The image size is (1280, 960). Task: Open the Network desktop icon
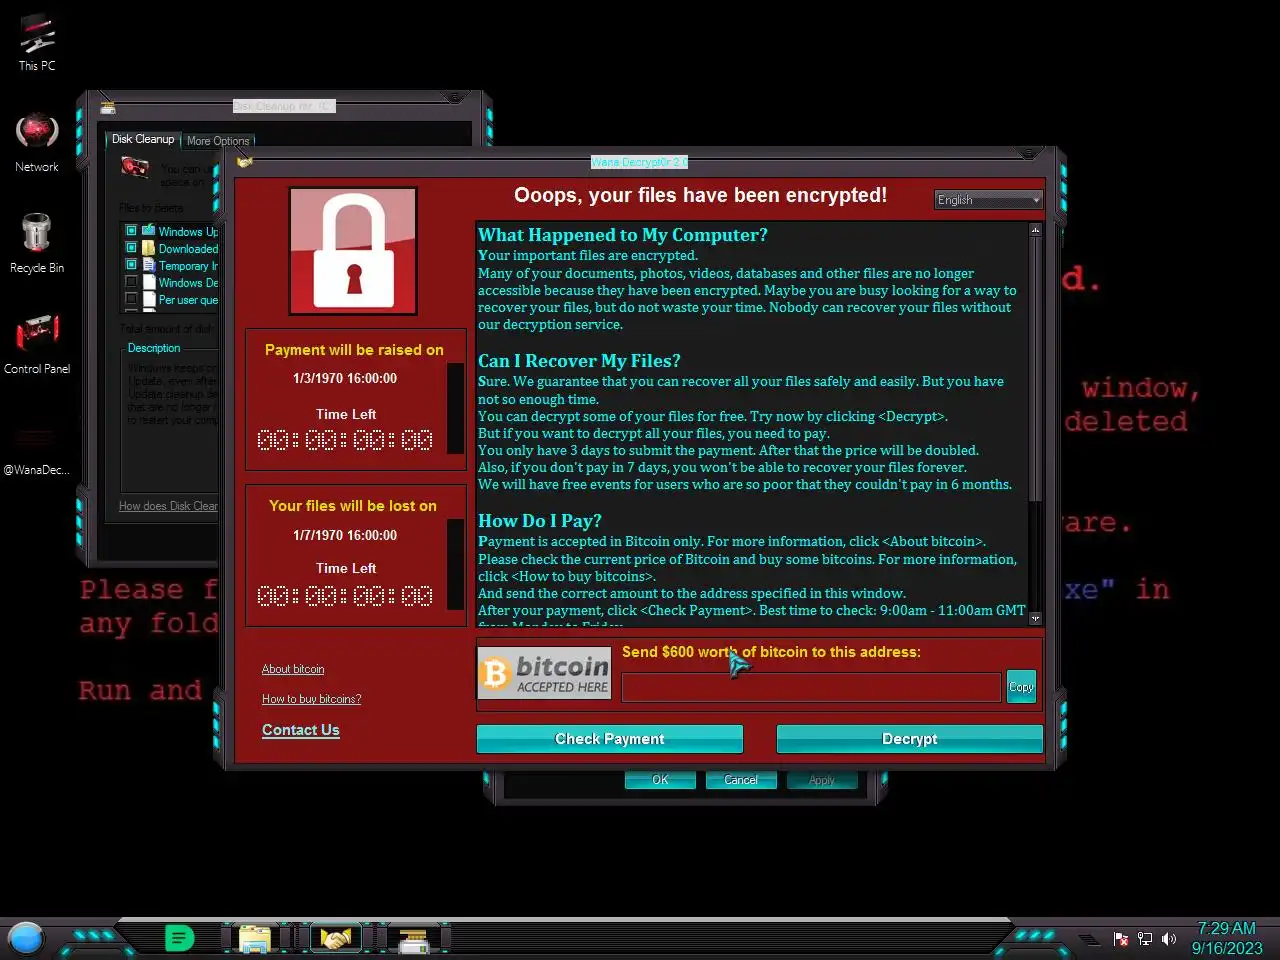coord(37,142)
